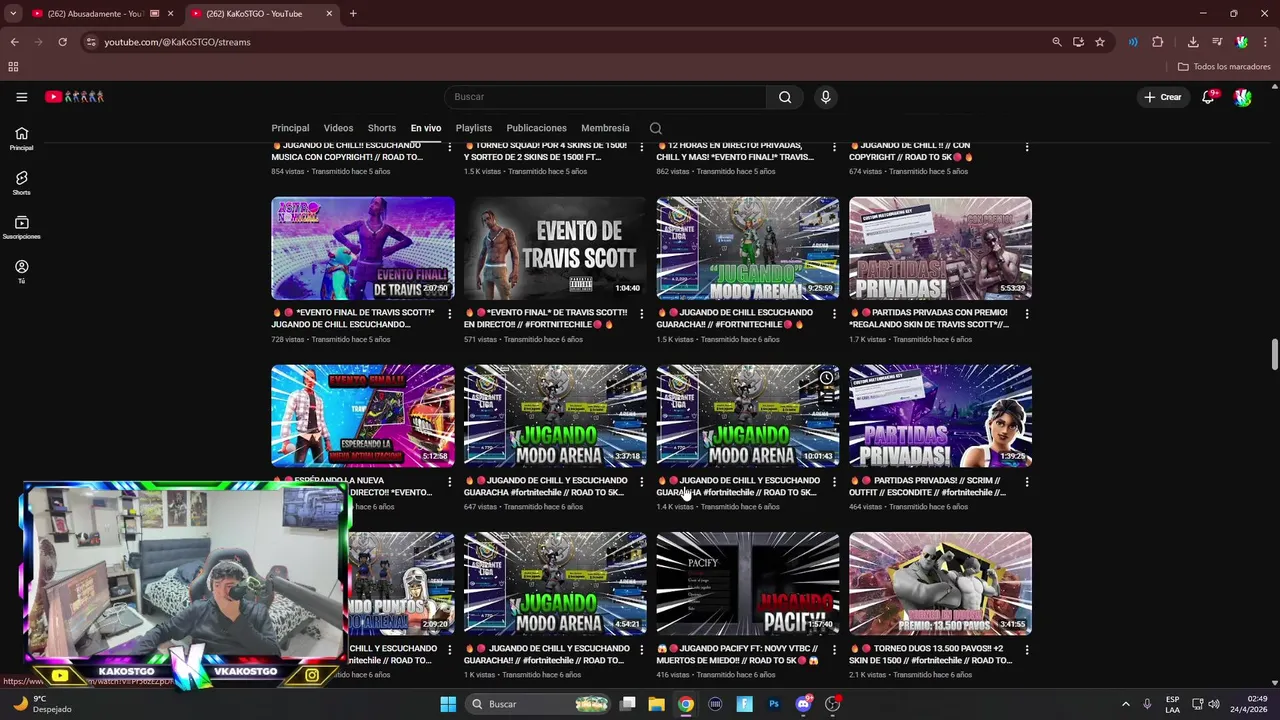
Task: Open the browser zoom magnifier icon
Action: [1057, 42]
